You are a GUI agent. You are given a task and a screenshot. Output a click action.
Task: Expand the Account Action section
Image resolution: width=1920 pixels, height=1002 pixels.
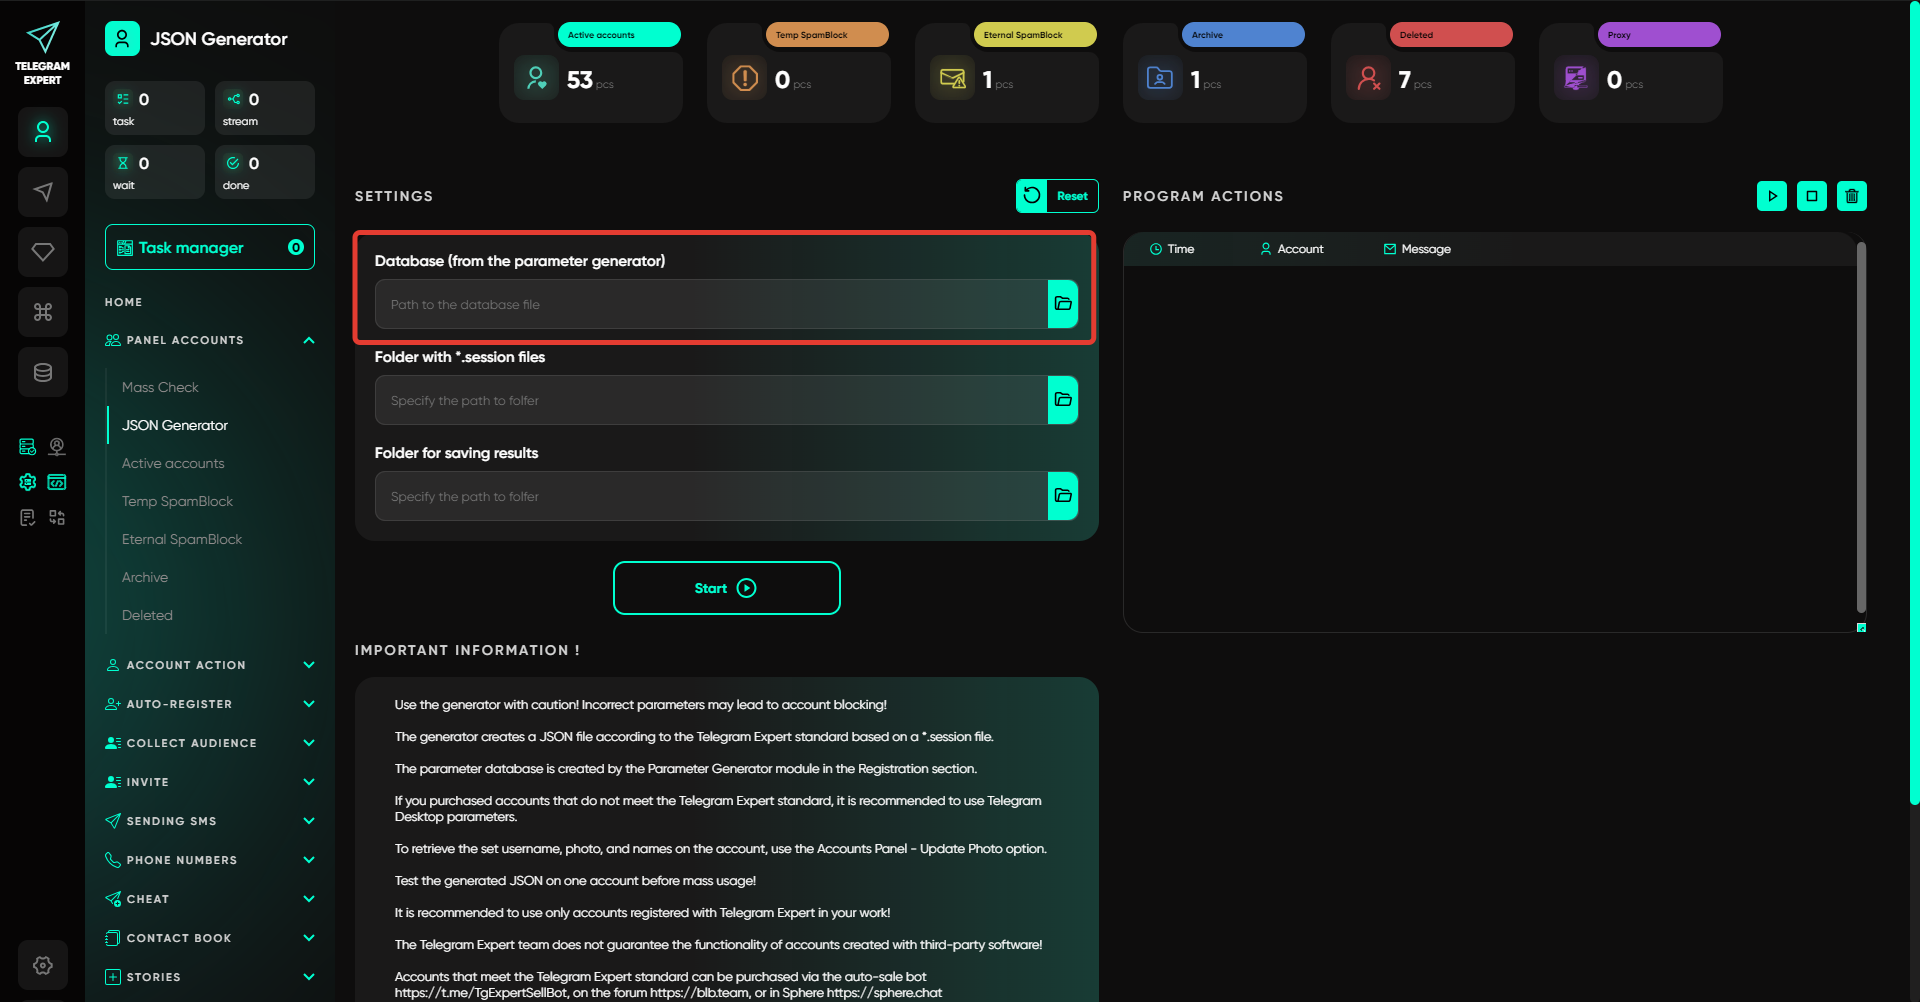coord(309,665)
